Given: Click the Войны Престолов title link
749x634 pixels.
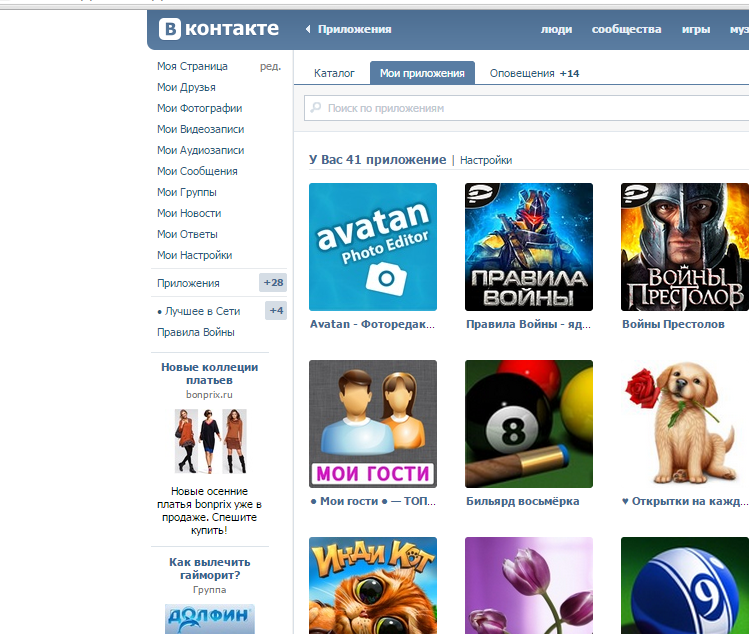Looking at the screenshot, I should pyautogui.click(x=673, y=324).
